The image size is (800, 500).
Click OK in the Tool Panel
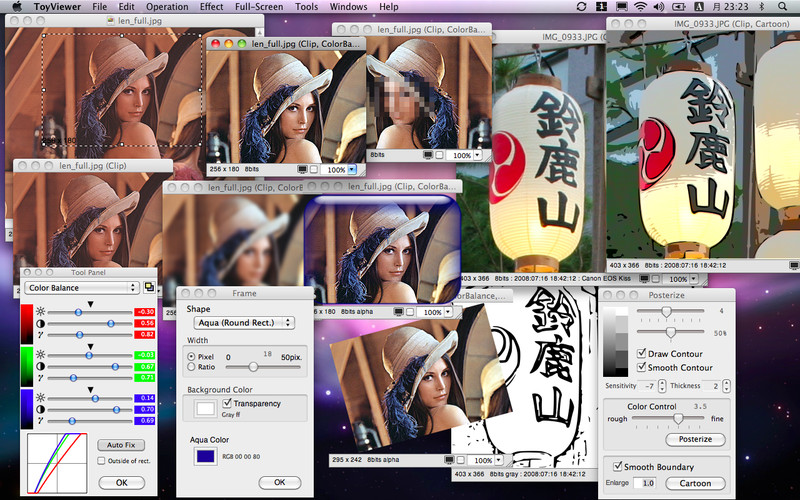(121, 482)
